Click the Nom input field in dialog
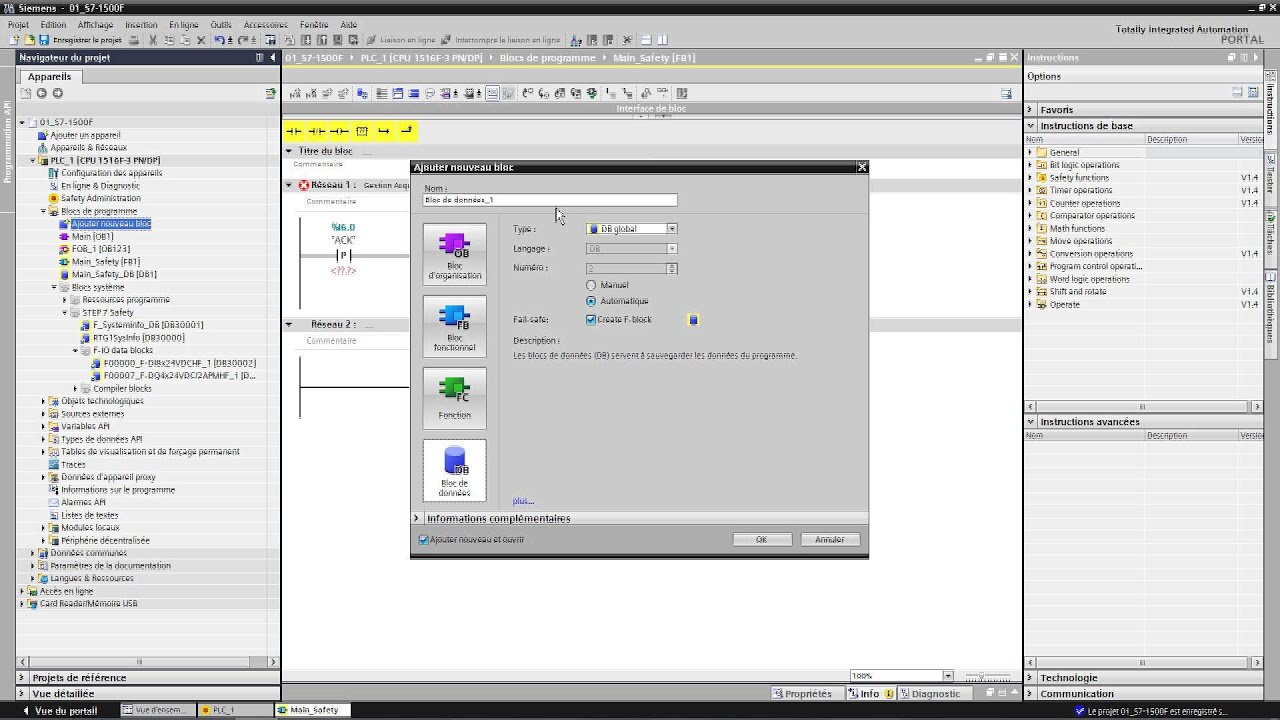Screen dimensions: 1280x720 tap(550, 200)
